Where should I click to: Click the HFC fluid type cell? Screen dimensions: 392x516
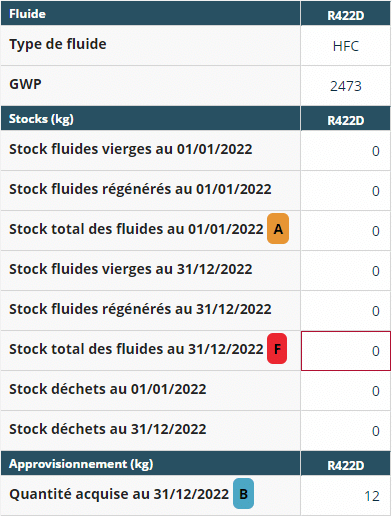coord(346,46)
